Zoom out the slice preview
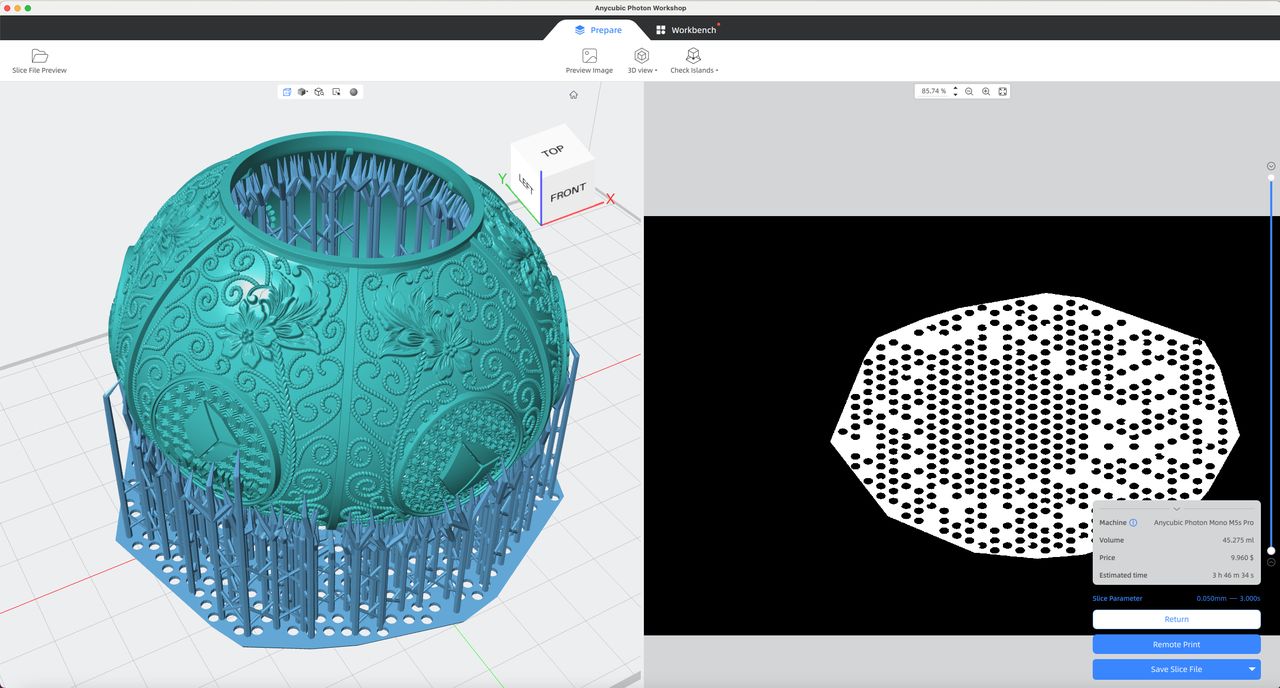 tap(969, 91)
